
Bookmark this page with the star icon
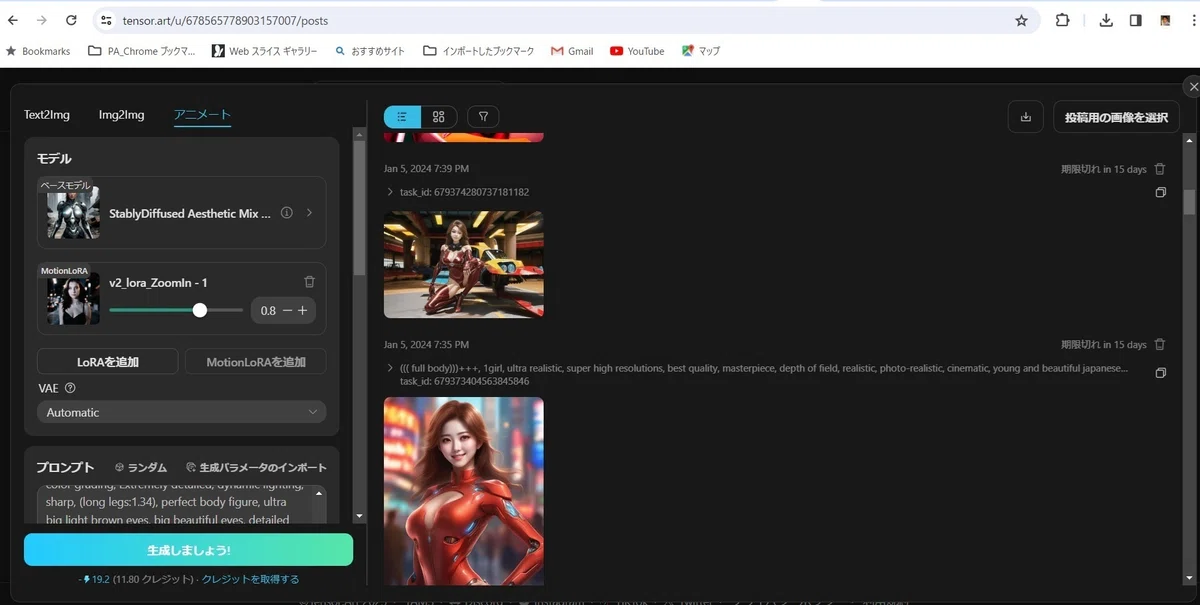1021,20
